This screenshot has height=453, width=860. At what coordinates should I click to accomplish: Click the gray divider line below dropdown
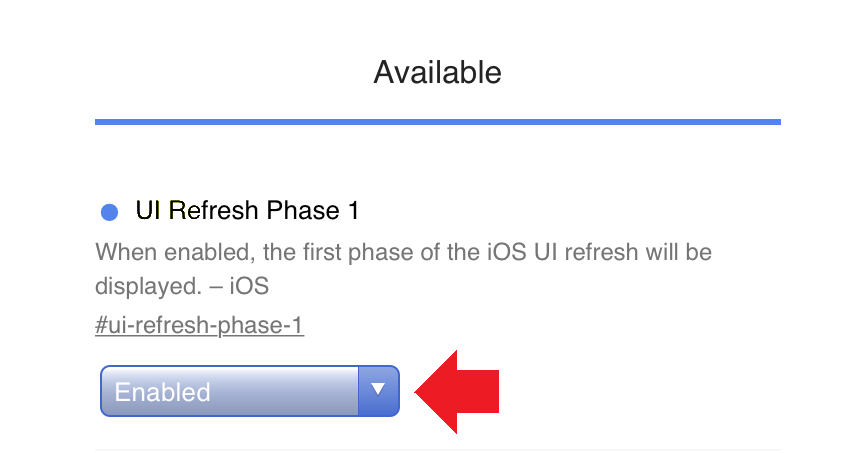coord(437,449)
